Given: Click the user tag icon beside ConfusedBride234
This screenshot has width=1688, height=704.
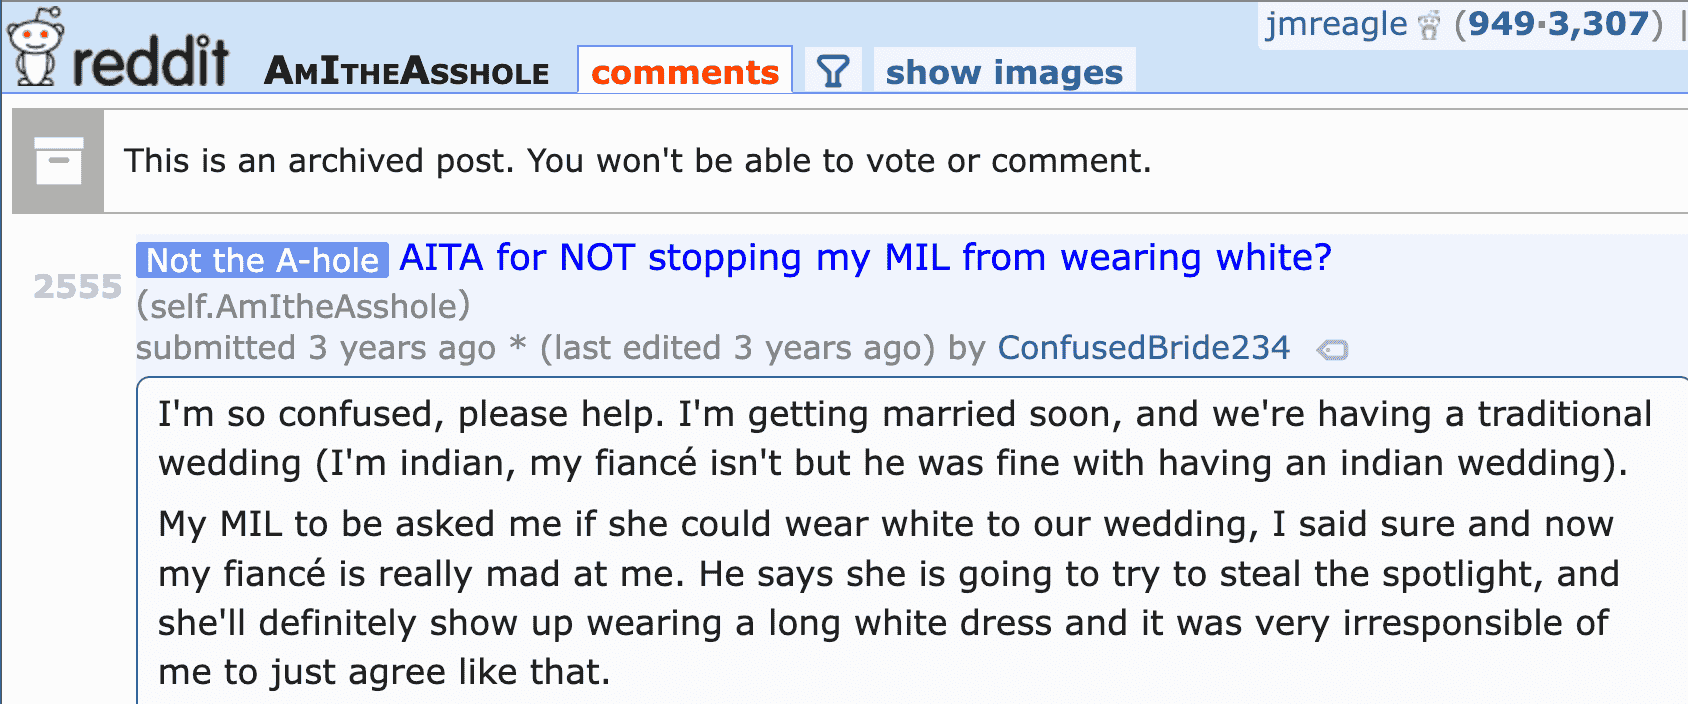Looking at the screenshot, I should click(x=1332, y=350).
